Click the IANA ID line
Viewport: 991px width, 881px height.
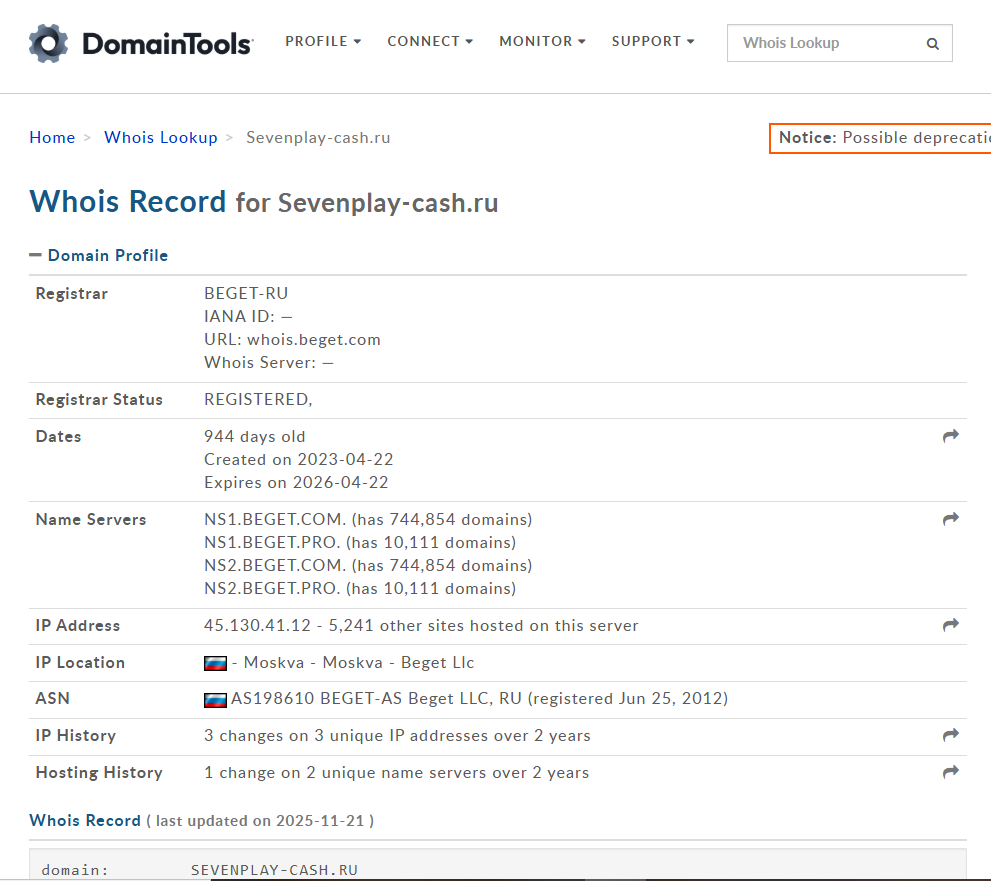(248, 316)
